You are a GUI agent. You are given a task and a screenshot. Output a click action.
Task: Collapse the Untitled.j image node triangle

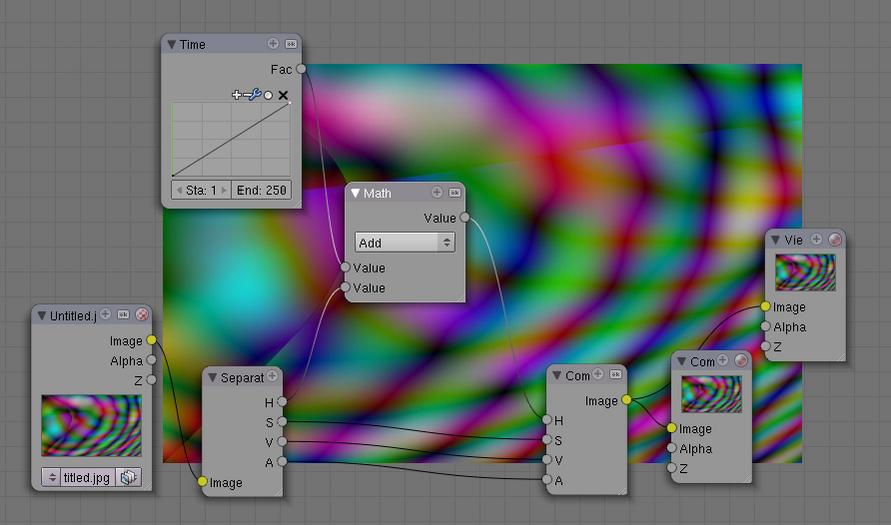[41, 315]
